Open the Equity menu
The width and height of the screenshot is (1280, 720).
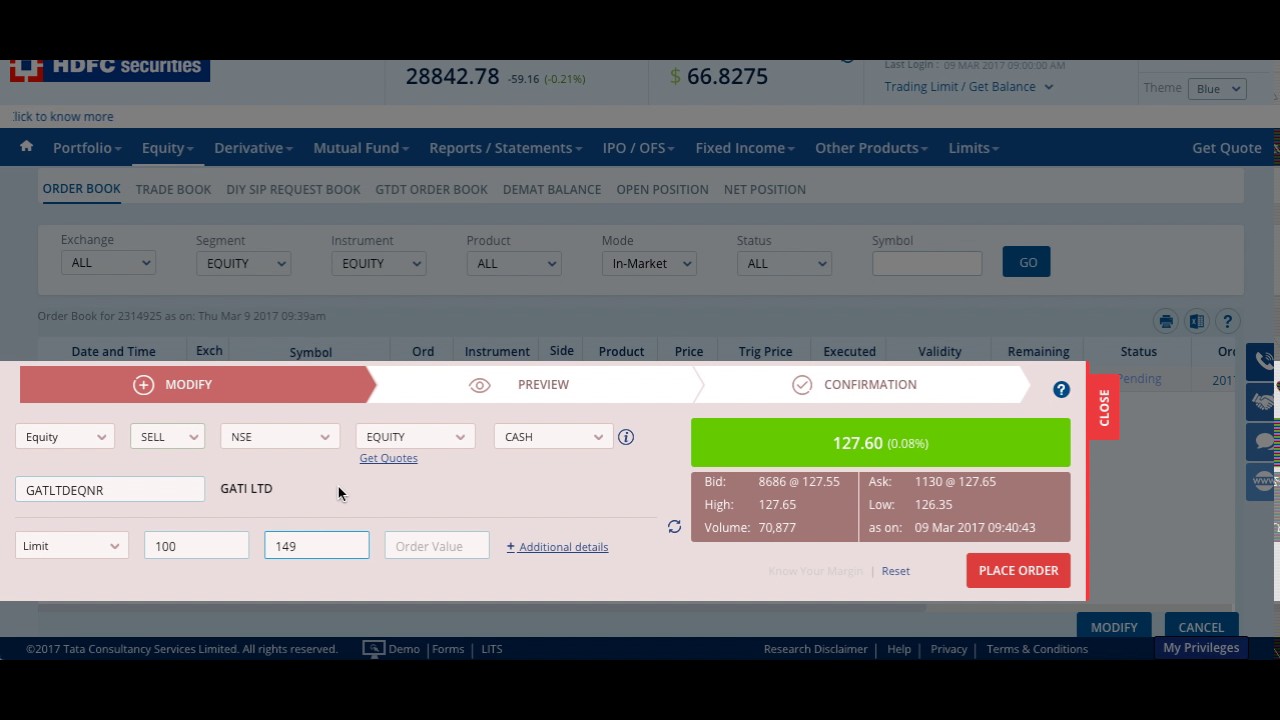pyautogui.click(x=167, y=147)
